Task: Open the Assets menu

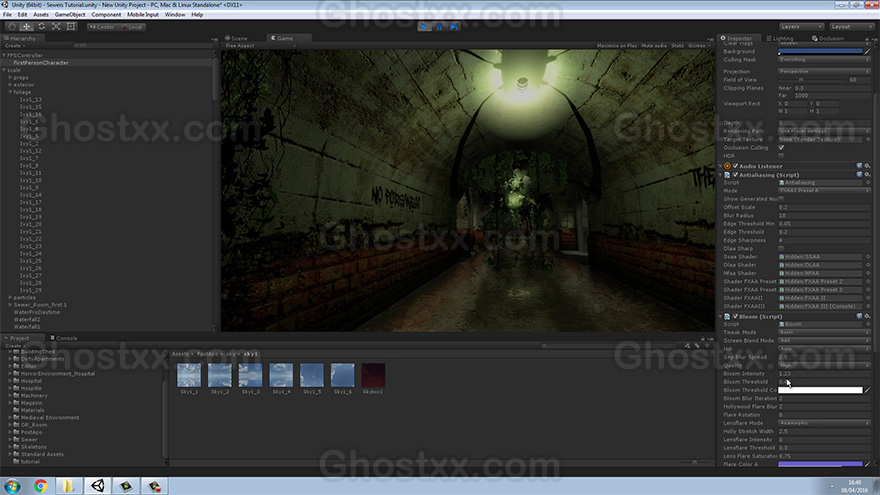Action: pos(41,15)
